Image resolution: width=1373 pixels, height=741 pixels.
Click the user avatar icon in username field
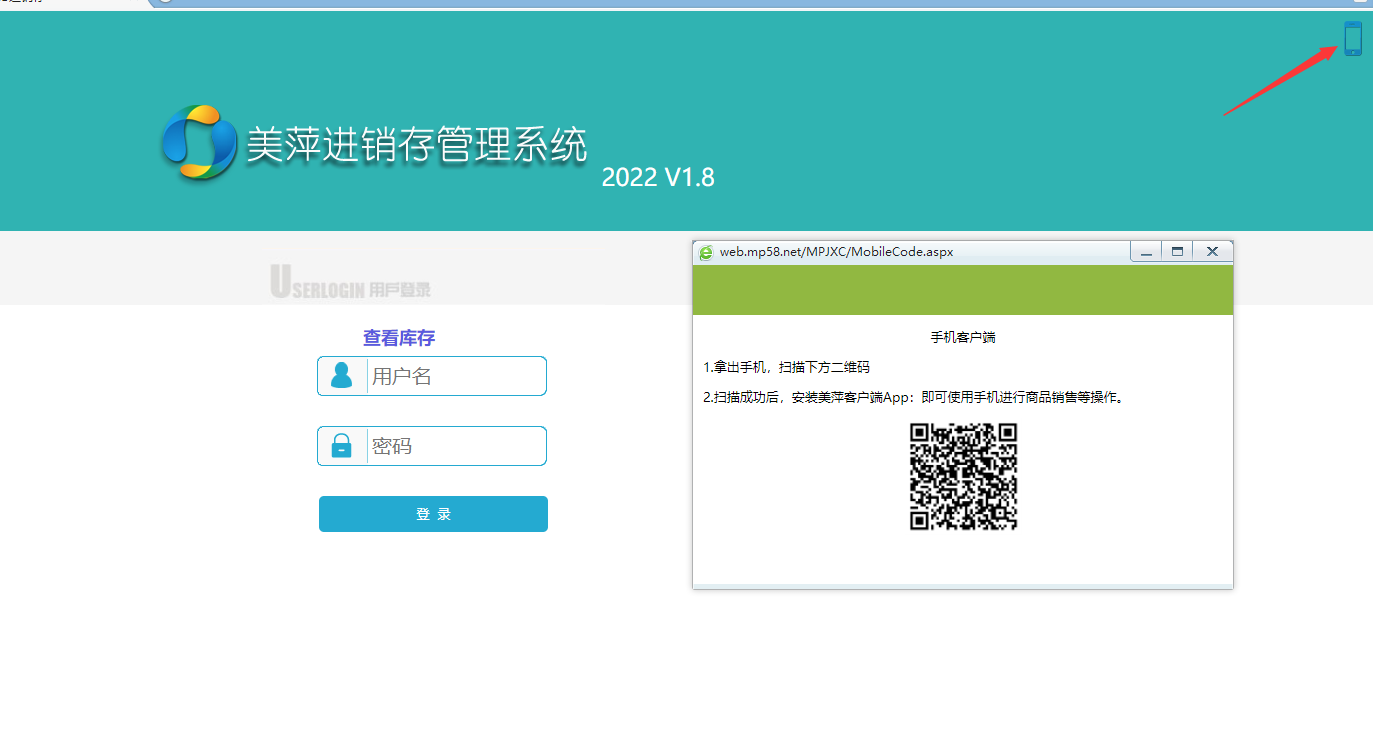(342, 376)
